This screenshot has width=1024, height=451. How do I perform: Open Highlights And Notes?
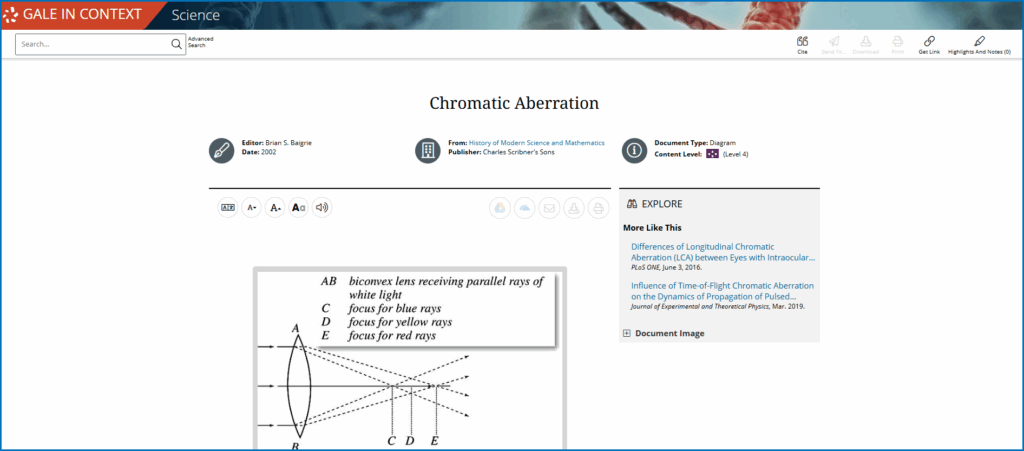978,42
